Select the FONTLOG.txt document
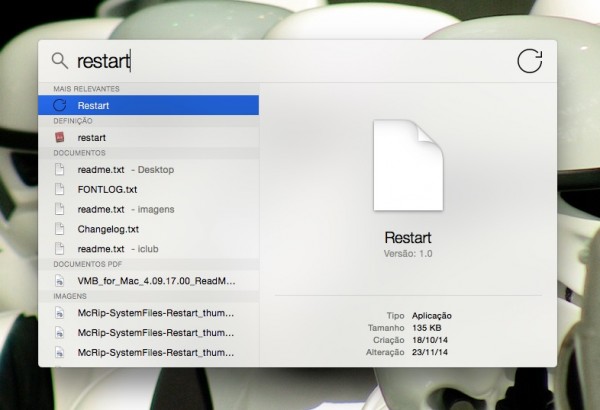 148,189
